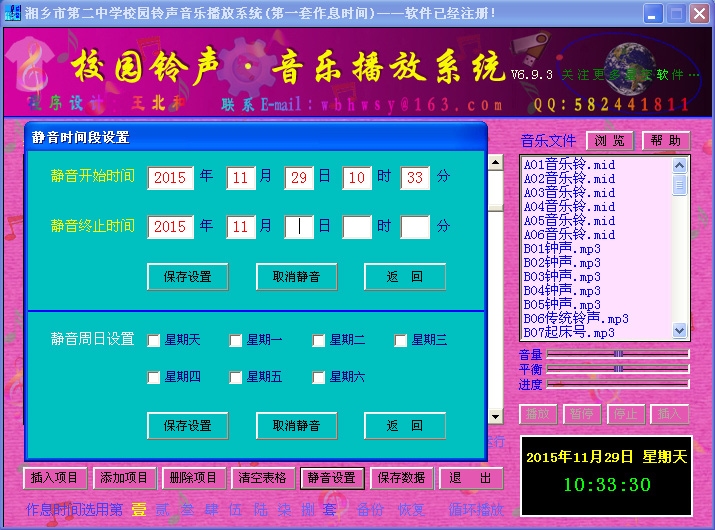
Task: Click the 音量 volume slider
Action: pyautogui.click(x=618, y=354)
